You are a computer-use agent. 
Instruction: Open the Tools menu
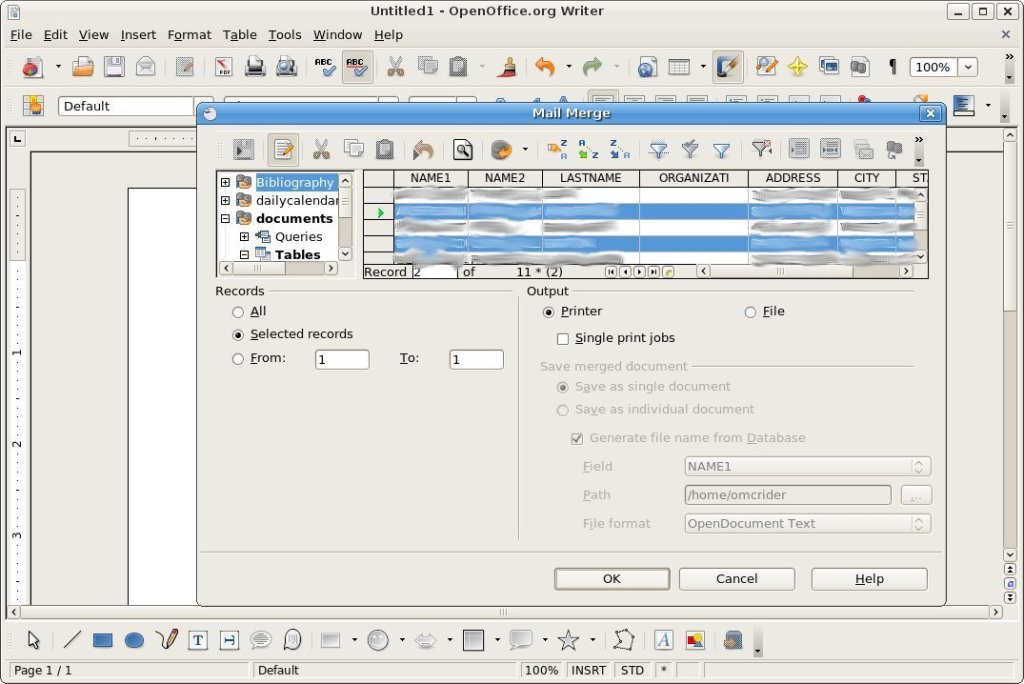(x=285, y=35)
